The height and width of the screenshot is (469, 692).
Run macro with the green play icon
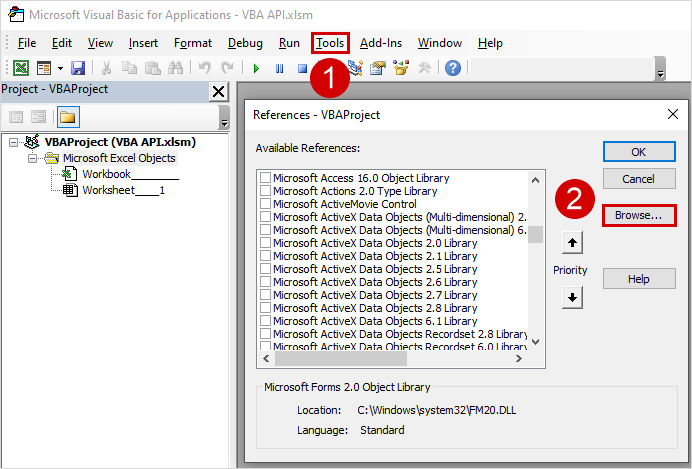click(256, 68)
